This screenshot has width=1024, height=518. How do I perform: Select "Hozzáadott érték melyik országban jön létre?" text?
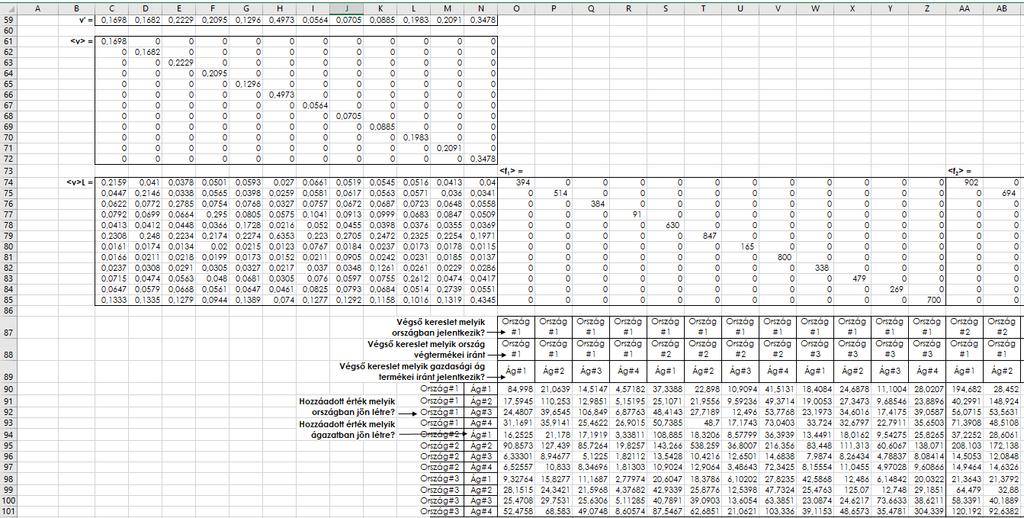(x=345, y=408)
